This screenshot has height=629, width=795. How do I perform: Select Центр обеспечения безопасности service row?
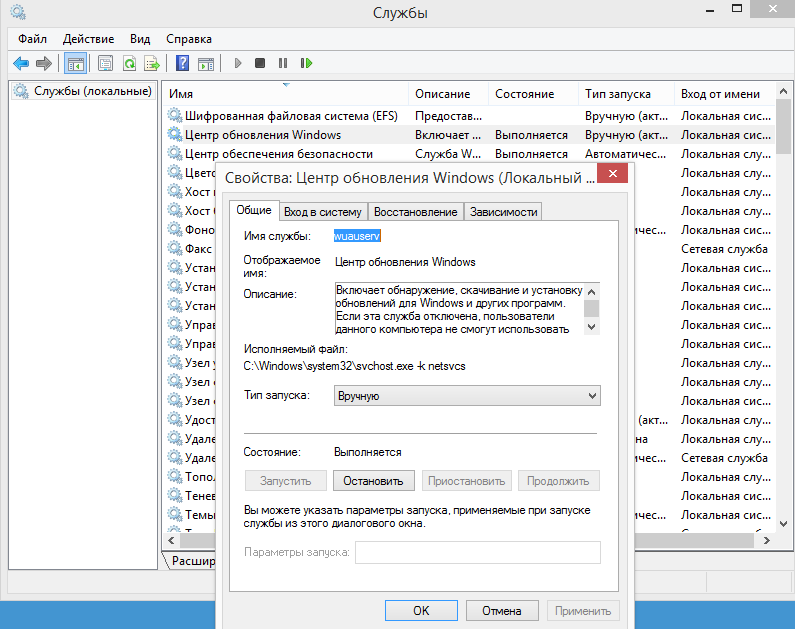point(469,154)
